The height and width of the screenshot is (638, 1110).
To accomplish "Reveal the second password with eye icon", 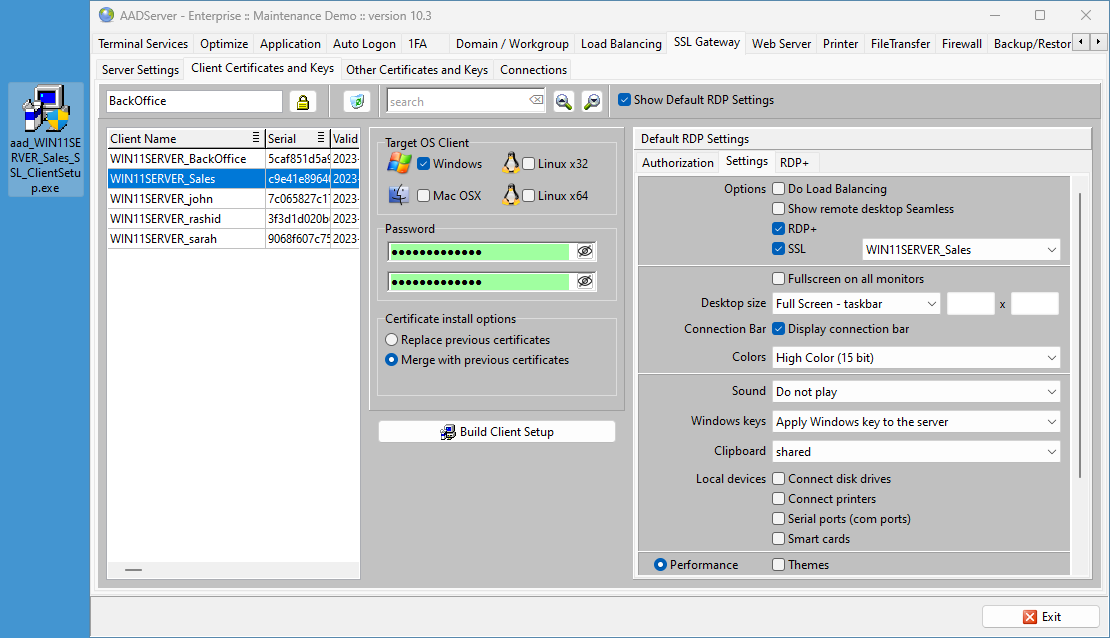I will coord(585,282).
